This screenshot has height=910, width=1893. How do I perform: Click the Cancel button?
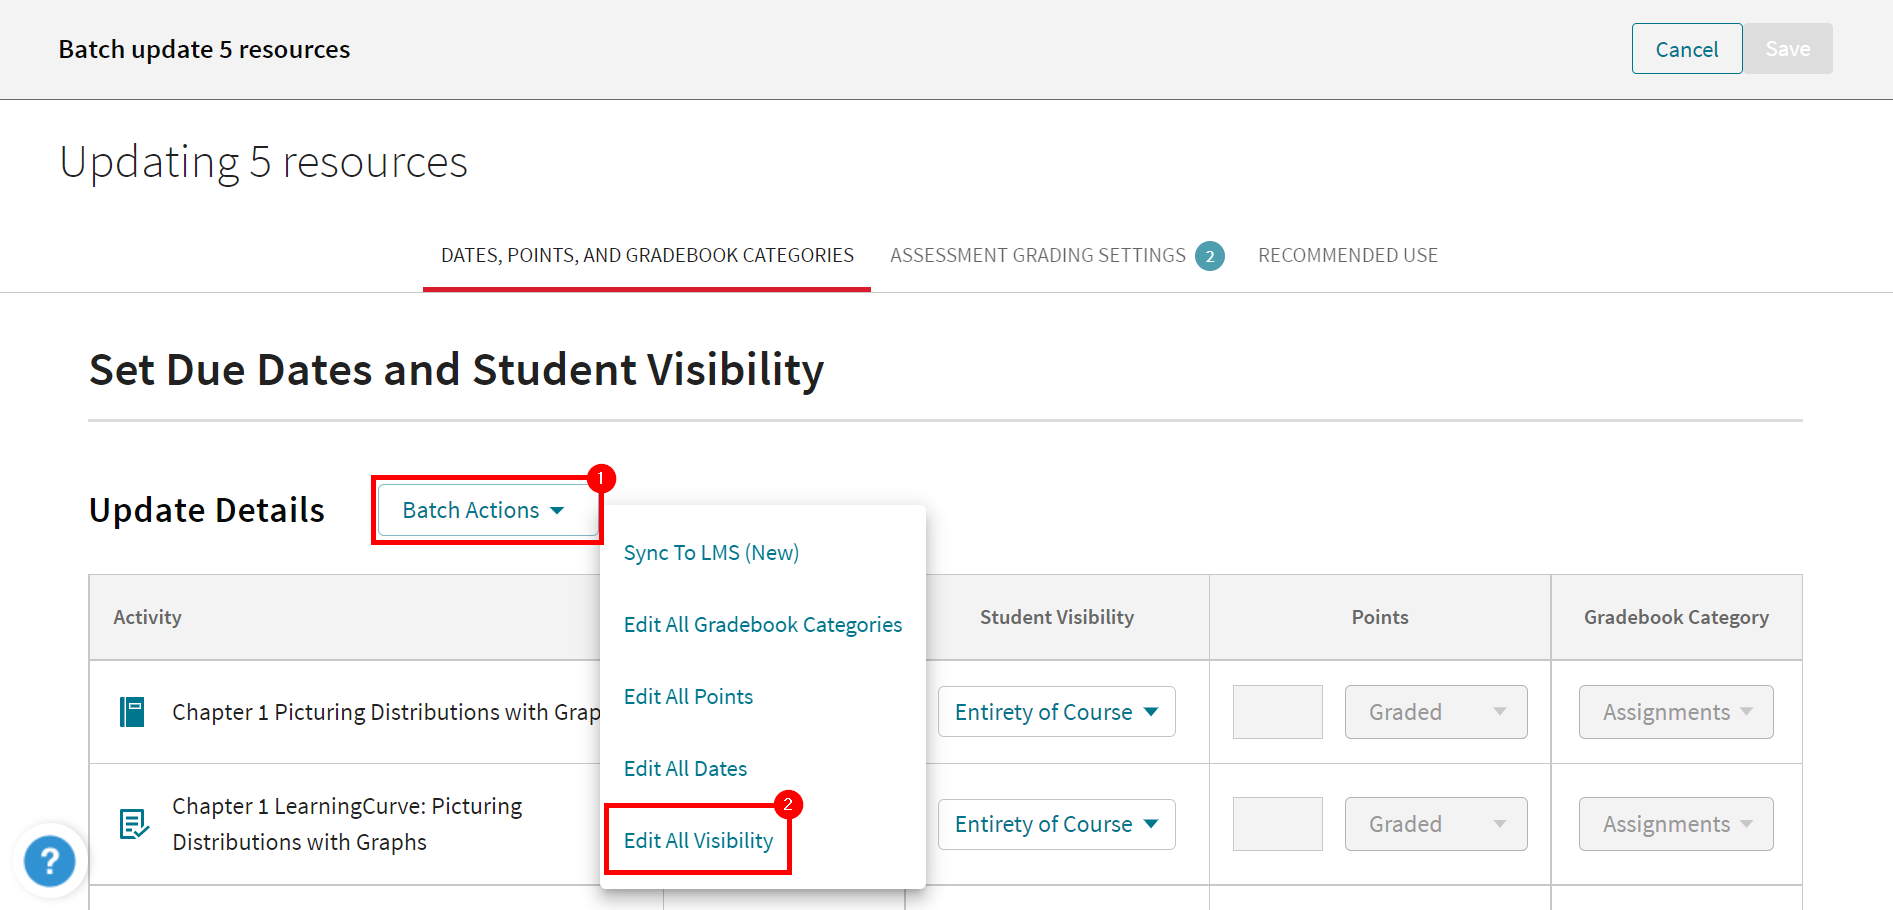click(x=1686, y=48)
